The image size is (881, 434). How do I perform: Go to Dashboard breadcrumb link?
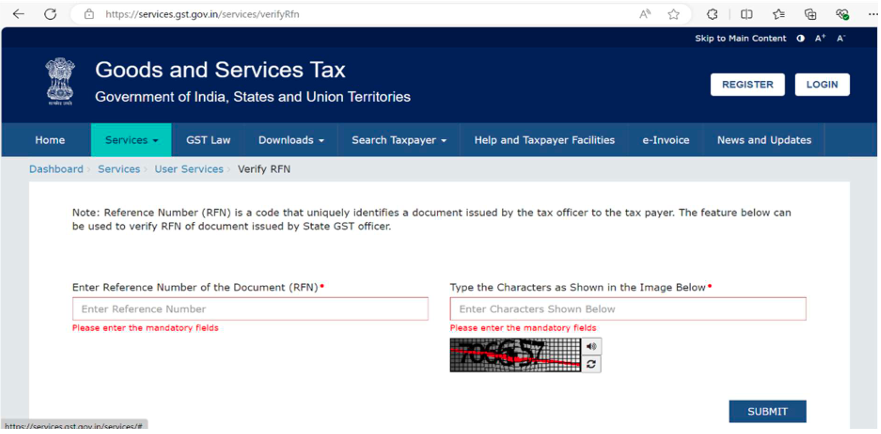point(56,169)
